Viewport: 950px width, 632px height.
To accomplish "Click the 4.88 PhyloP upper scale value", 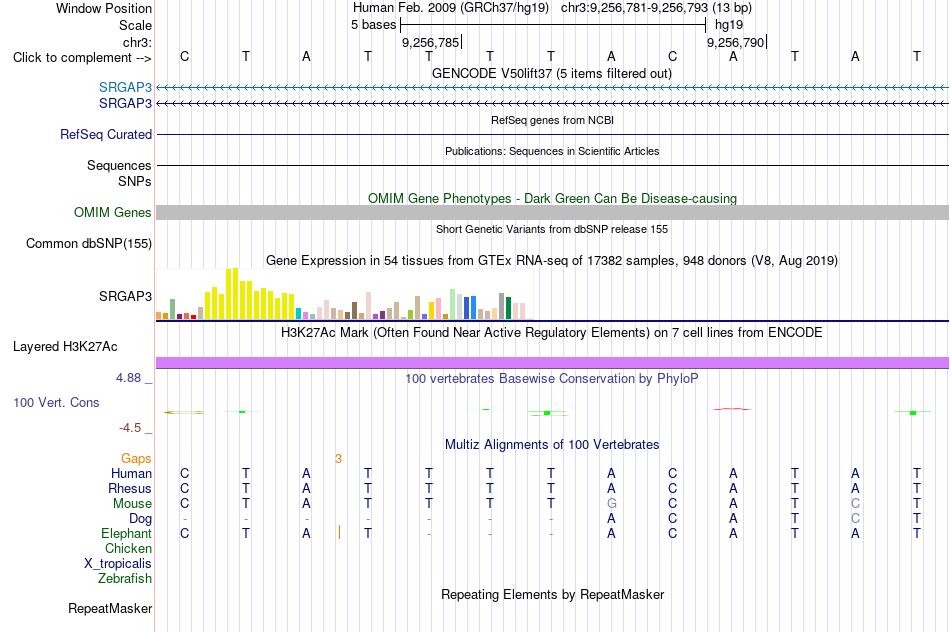I will pyautogui.click(x=128, y=378).
